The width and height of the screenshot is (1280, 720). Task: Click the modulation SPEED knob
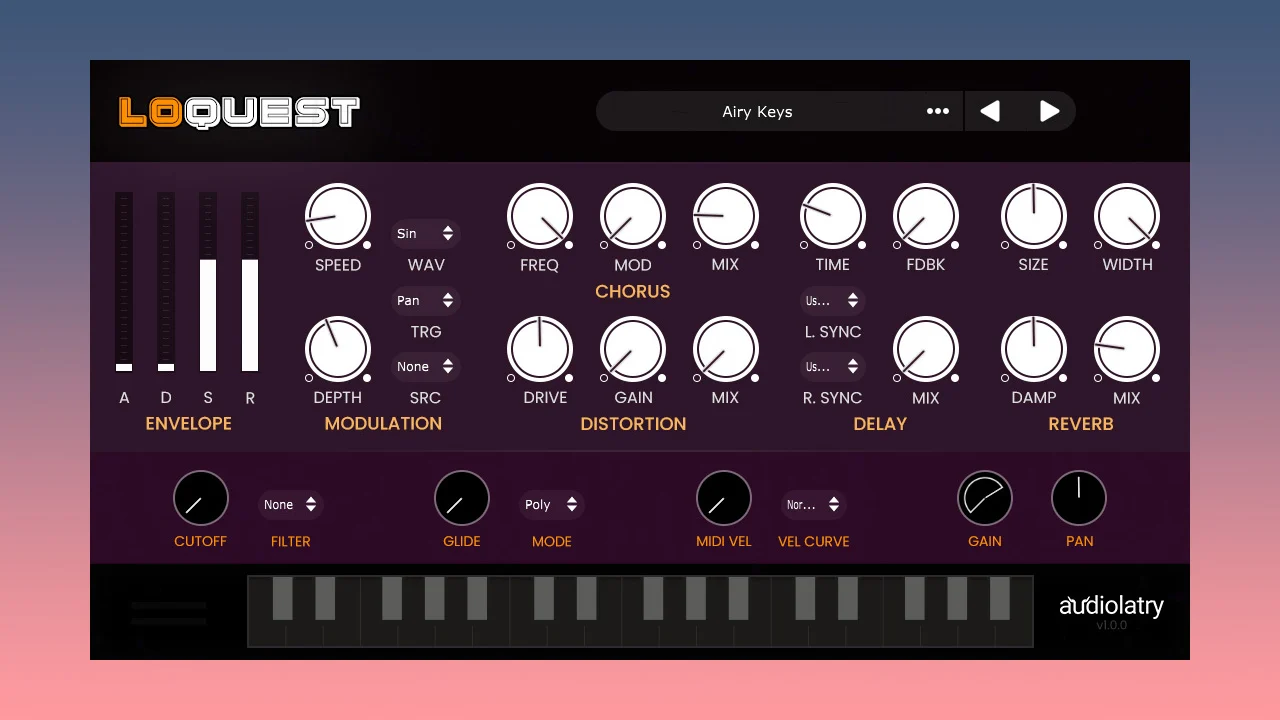click(338, 216)
